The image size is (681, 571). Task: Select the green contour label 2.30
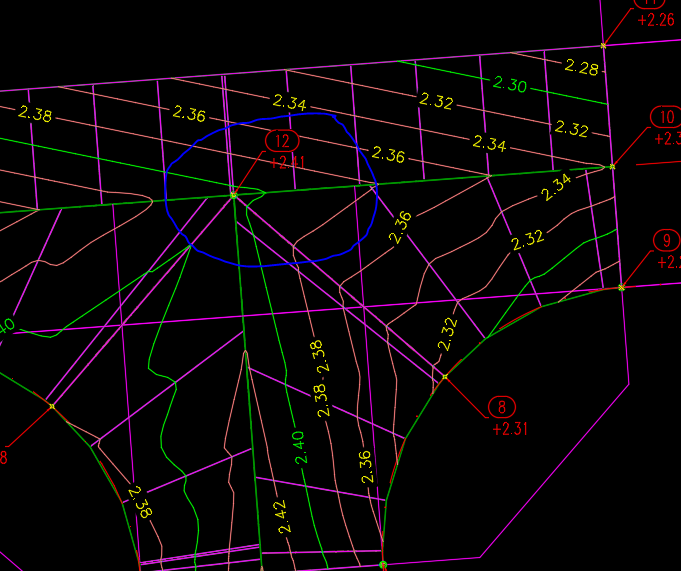pyautogui.click(x=510, y=84)
